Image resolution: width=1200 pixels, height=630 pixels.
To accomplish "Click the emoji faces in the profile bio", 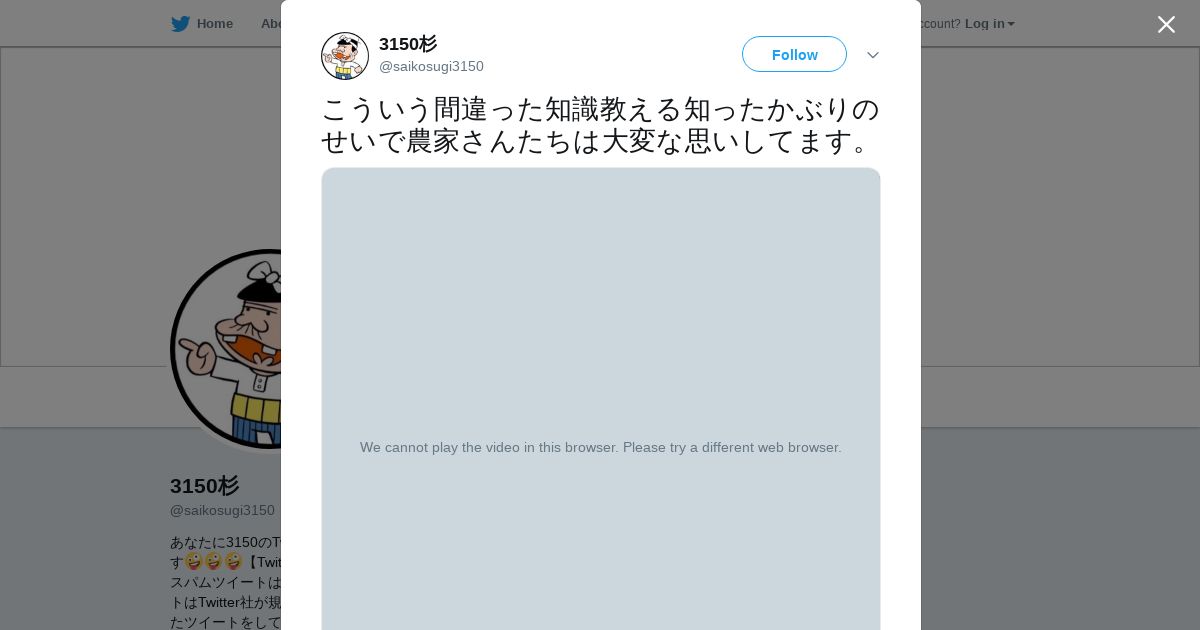I will tap(214, 562).
